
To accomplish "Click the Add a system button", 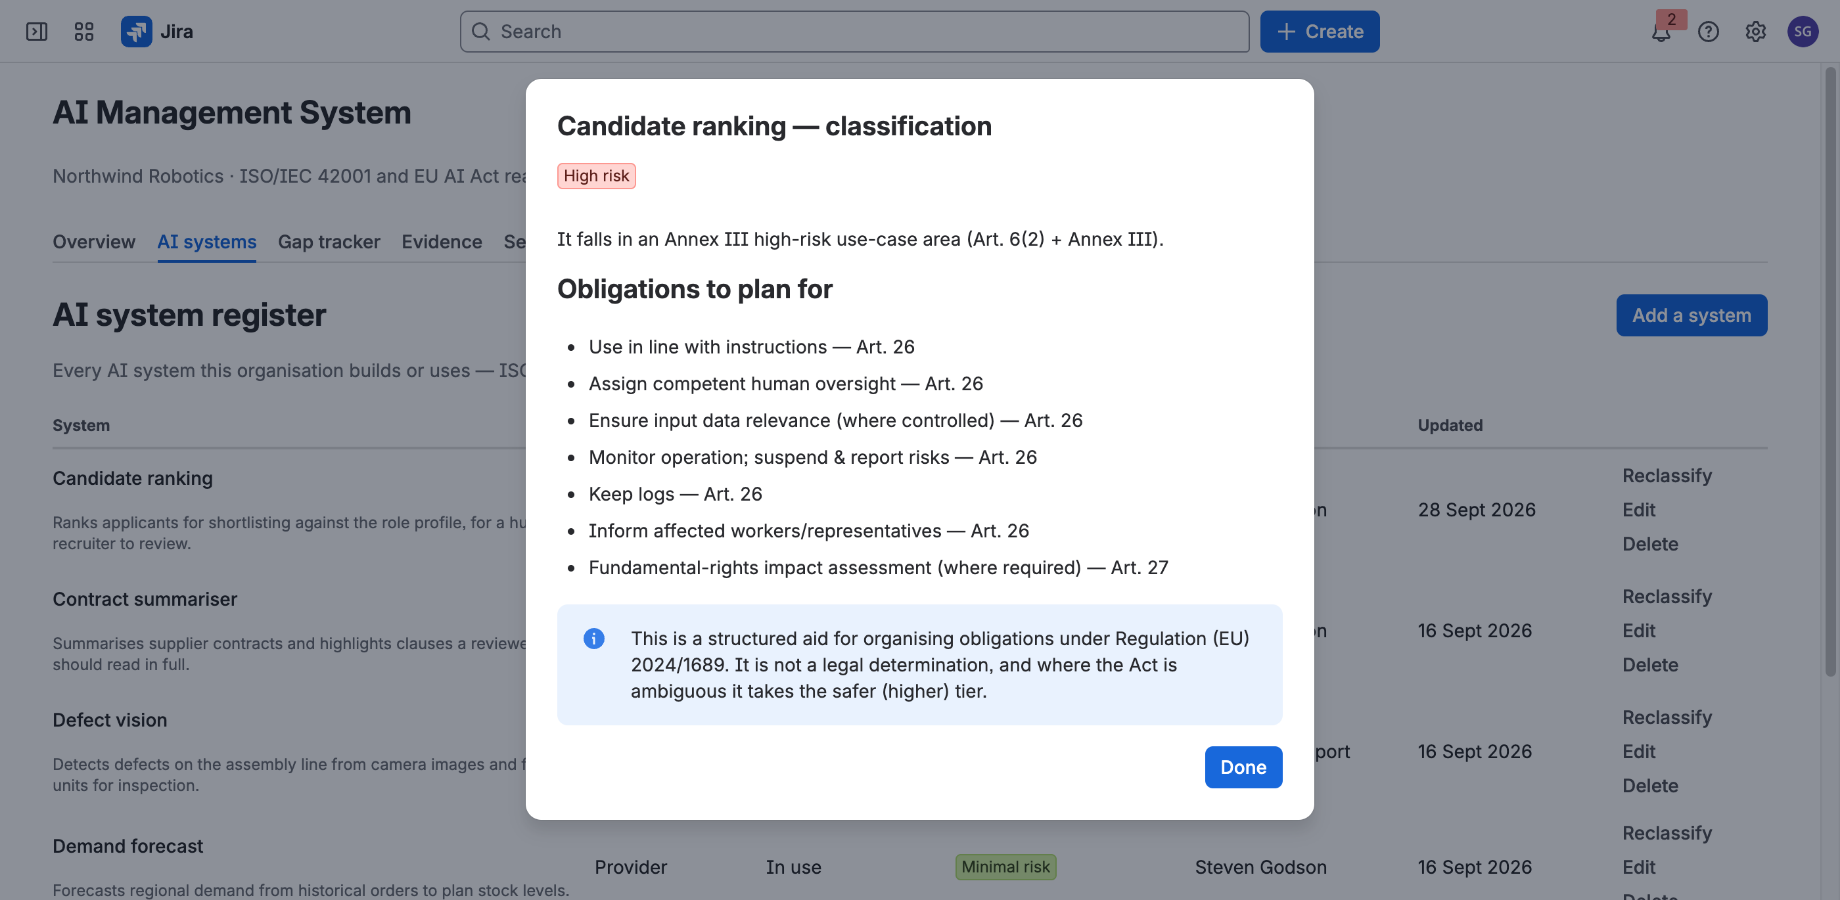I will (x=1691, y=315).
